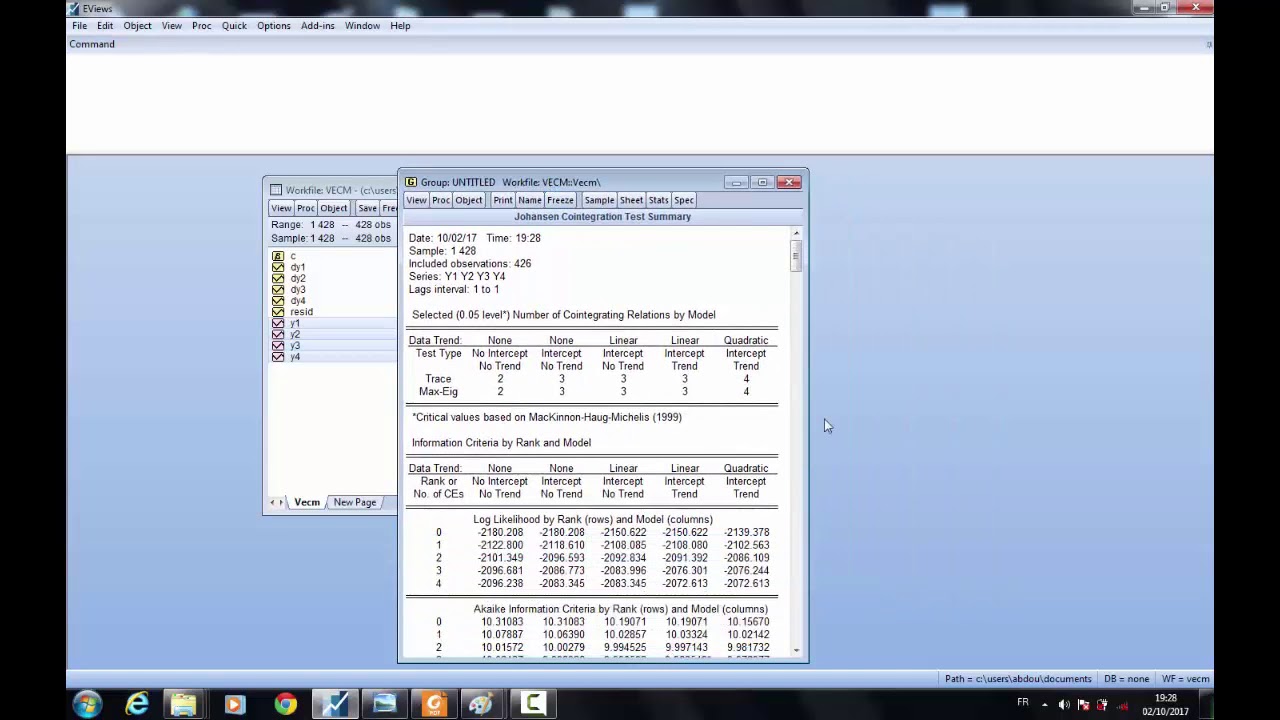This screenshot has height=720, width=1280.
Task: Select the dy3 series icon in workfile
Action: coord(278,289)
